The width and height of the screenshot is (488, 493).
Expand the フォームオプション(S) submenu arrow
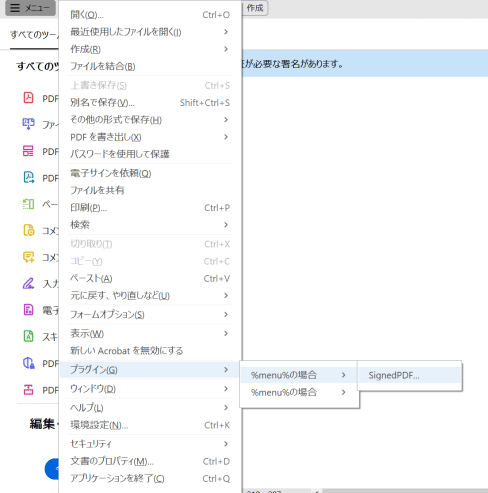click(x=226, y=315)
